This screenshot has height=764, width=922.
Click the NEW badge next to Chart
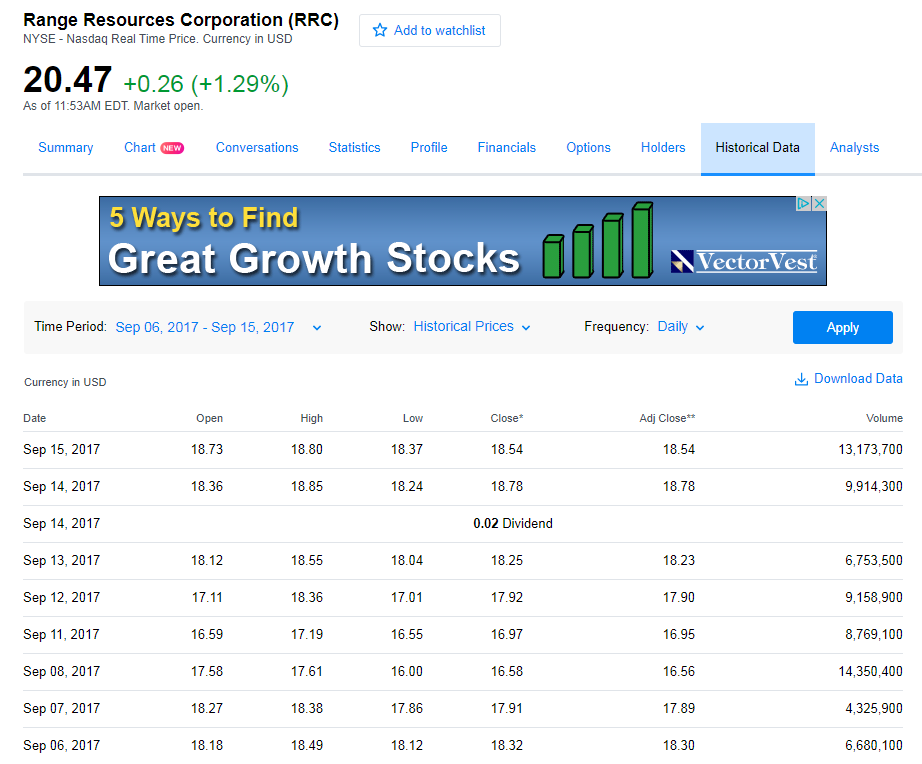(x=172, y=148)
